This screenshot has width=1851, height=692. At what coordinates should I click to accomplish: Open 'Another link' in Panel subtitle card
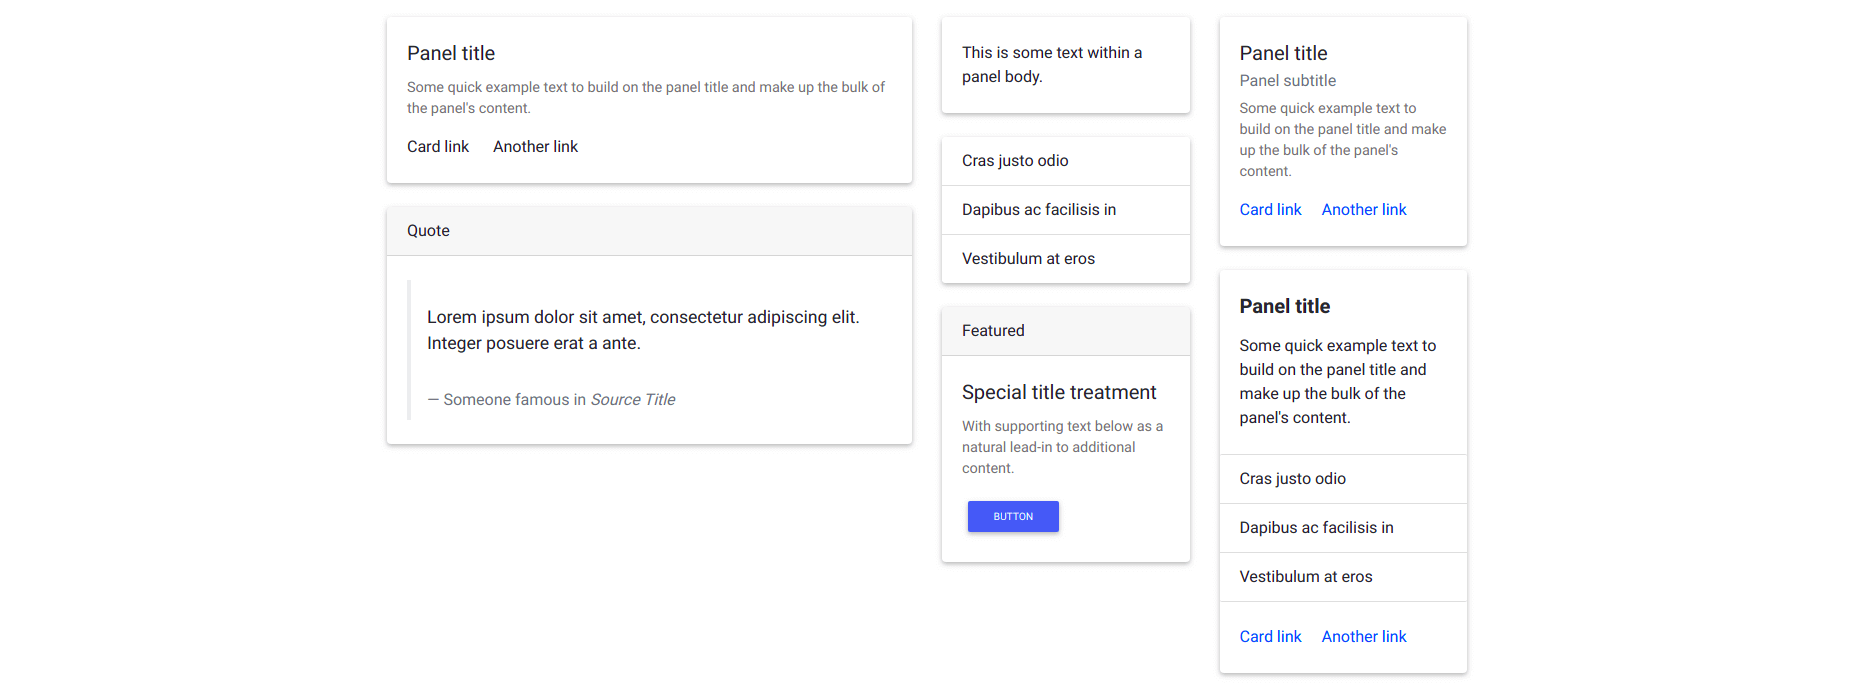[1364, 210]
